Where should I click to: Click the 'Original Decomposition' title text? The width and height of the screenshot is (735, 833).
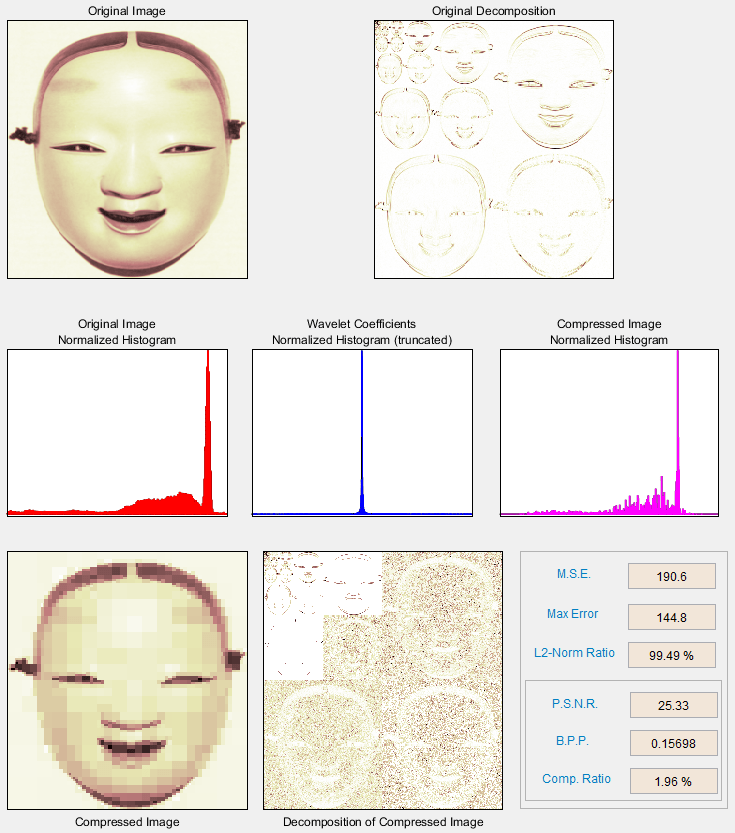494,11
